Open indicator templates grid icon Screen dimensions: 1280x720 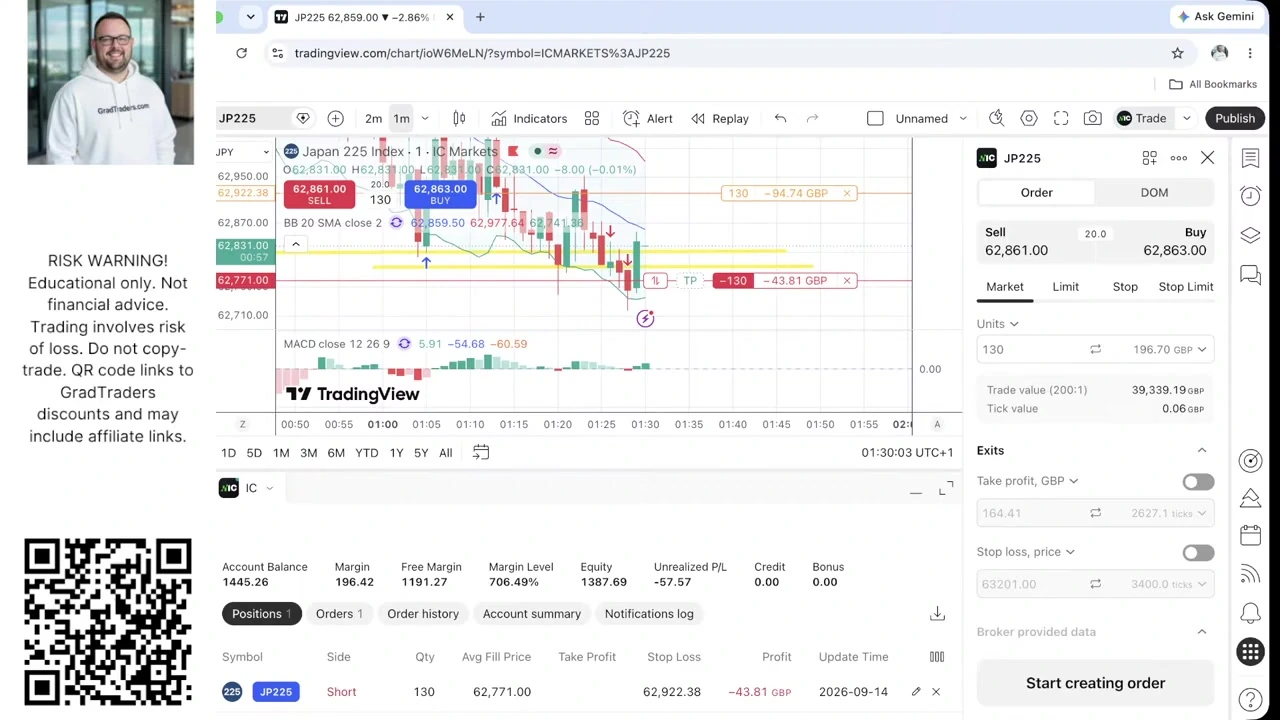(592, 118)
